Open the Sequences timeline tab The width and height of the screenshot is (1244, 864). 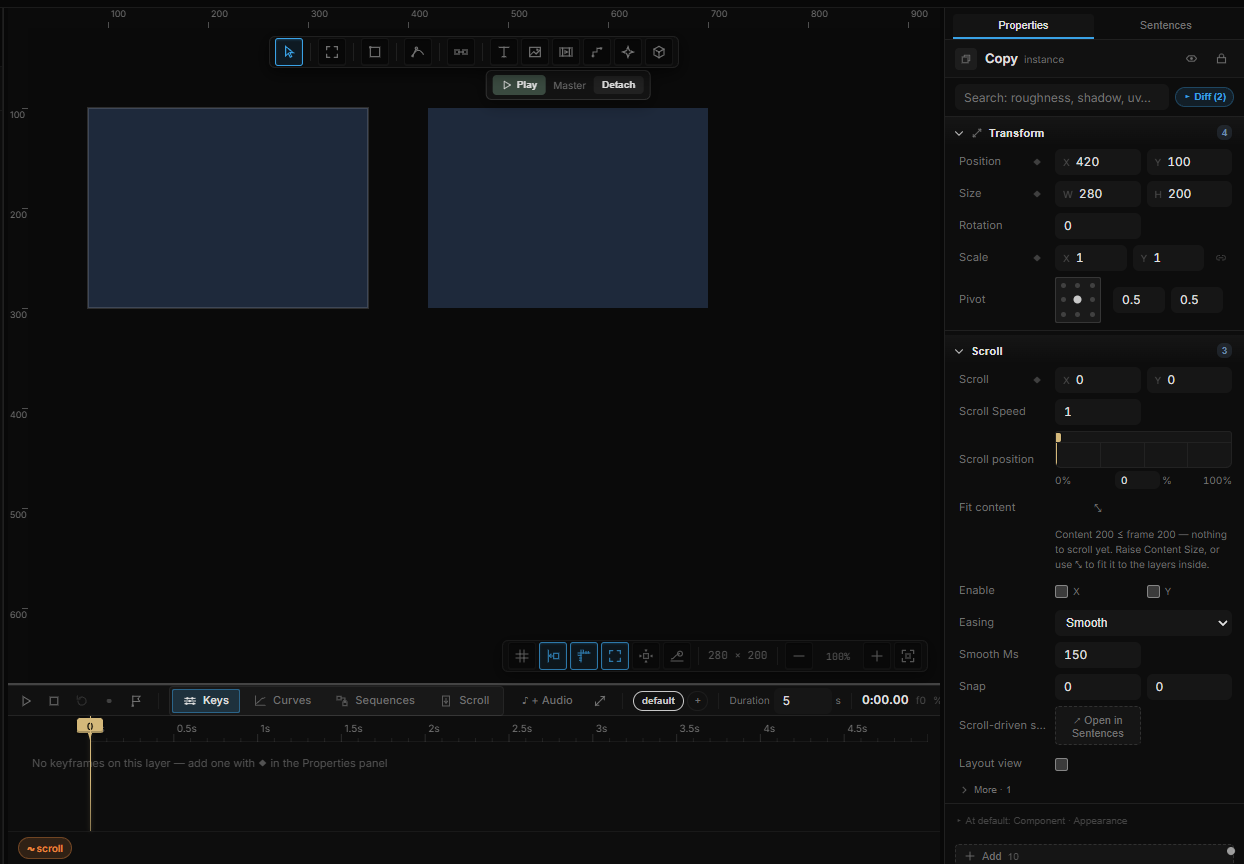[x=375, y=701]
